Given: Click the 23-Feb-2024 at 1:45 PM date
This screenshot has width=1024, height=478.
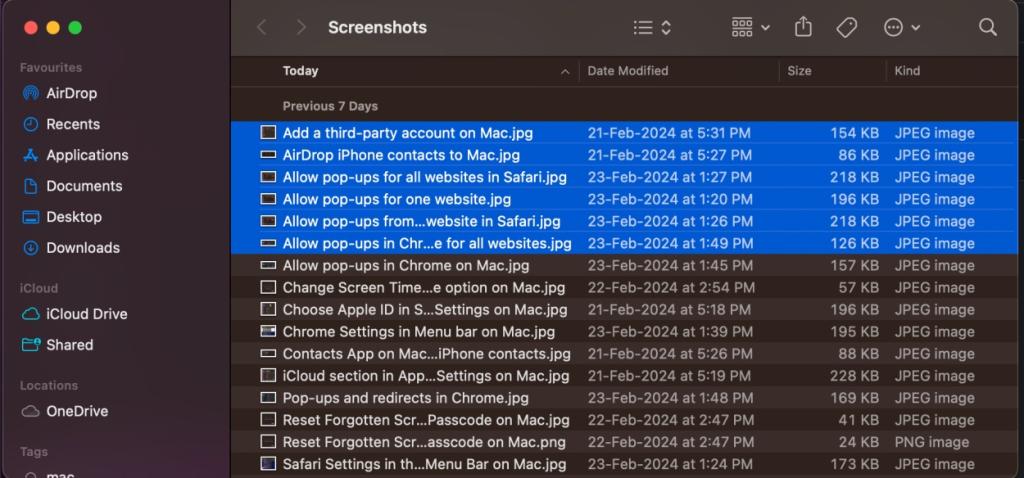Looking at the screenshot, I should coord(670,266).
